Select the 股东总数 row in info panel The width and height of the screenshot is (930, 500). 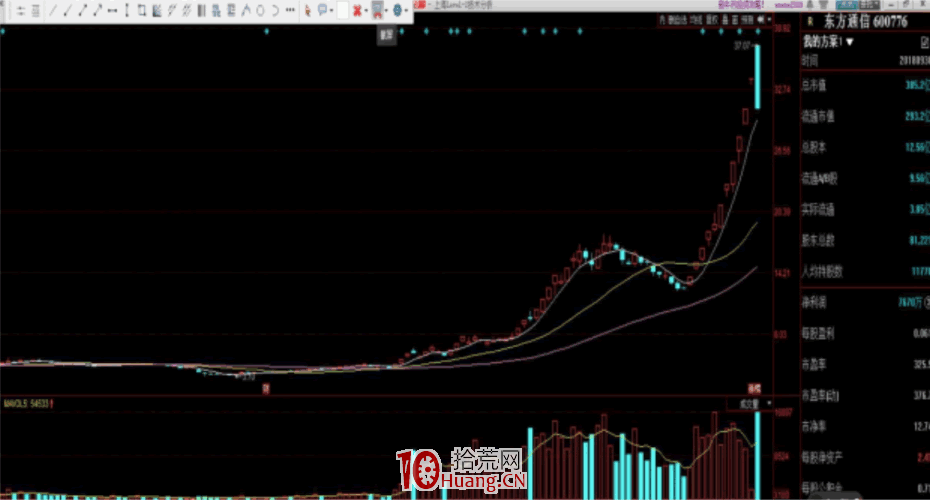[x=865, y=240]
